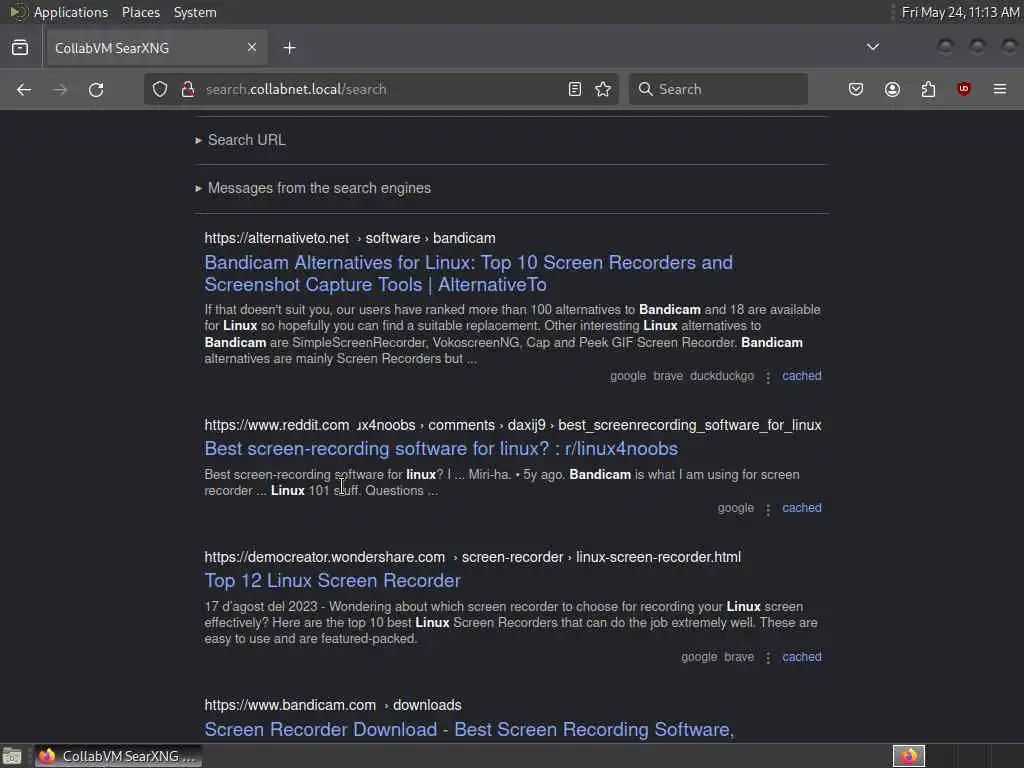
Task: Open cached version of wondershare result
Action: coord(801,656)
